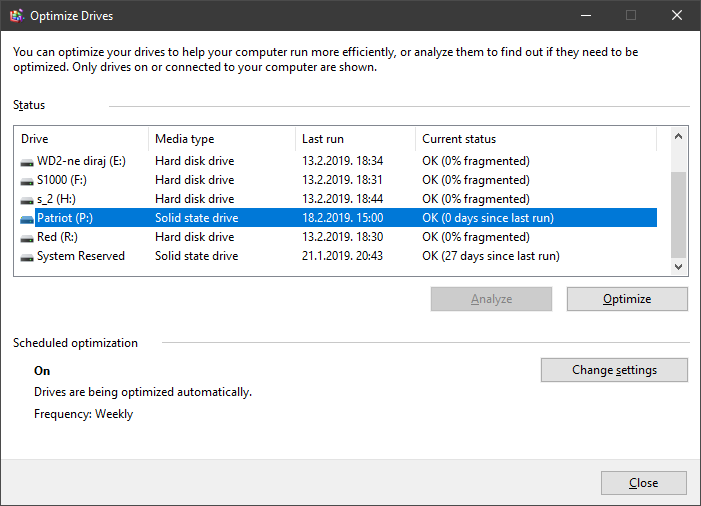Click the Last run column header

pos(355,139)
